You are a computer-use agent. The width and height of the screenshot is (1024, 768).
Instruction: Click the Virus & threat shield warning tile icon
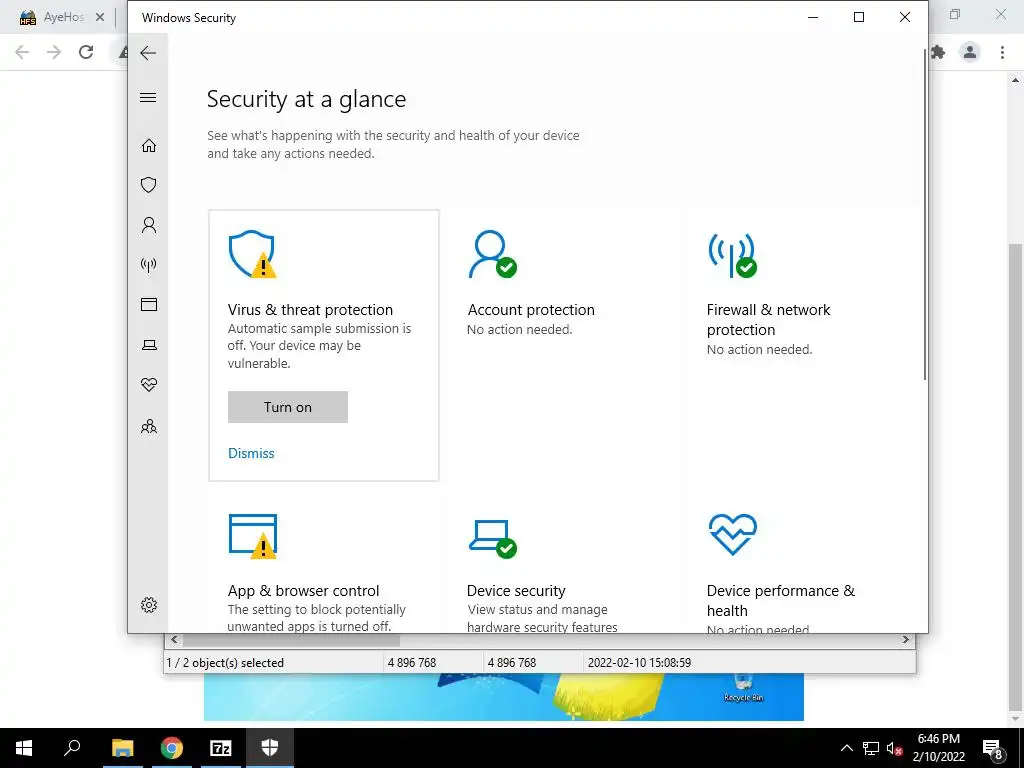point(252,254)
